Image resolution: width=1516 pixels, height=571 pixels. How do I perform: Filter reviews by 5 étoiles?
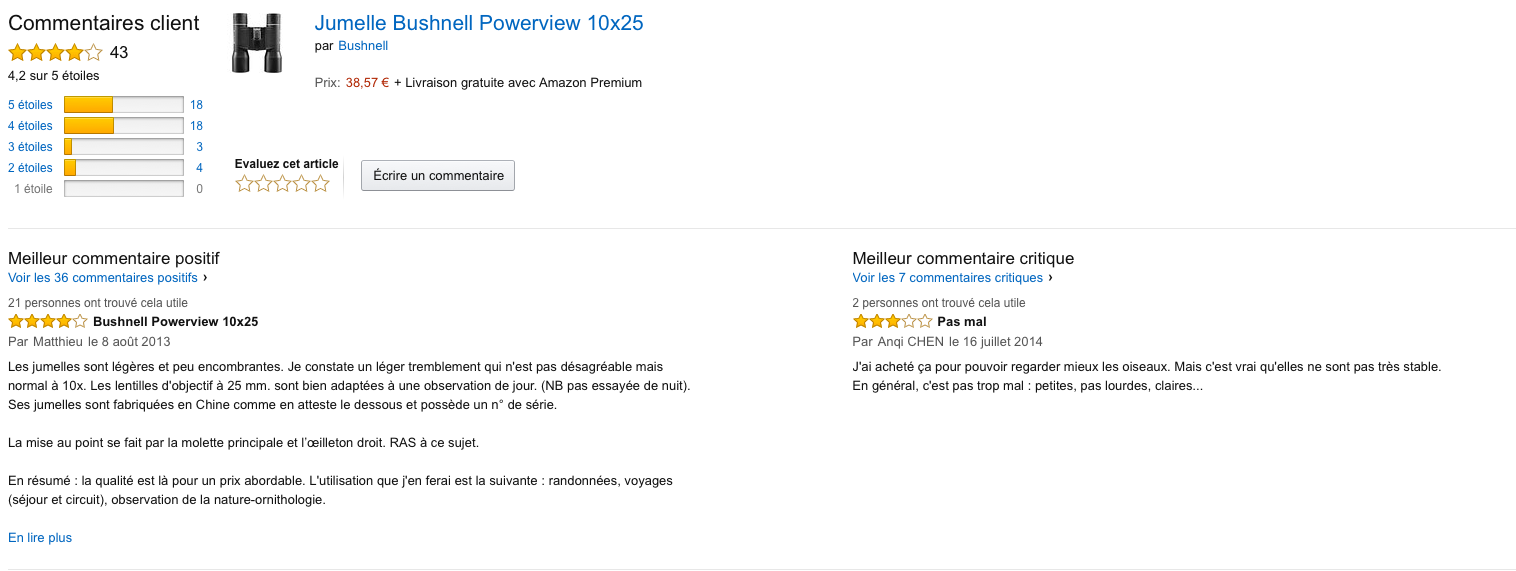coord(30,105)
